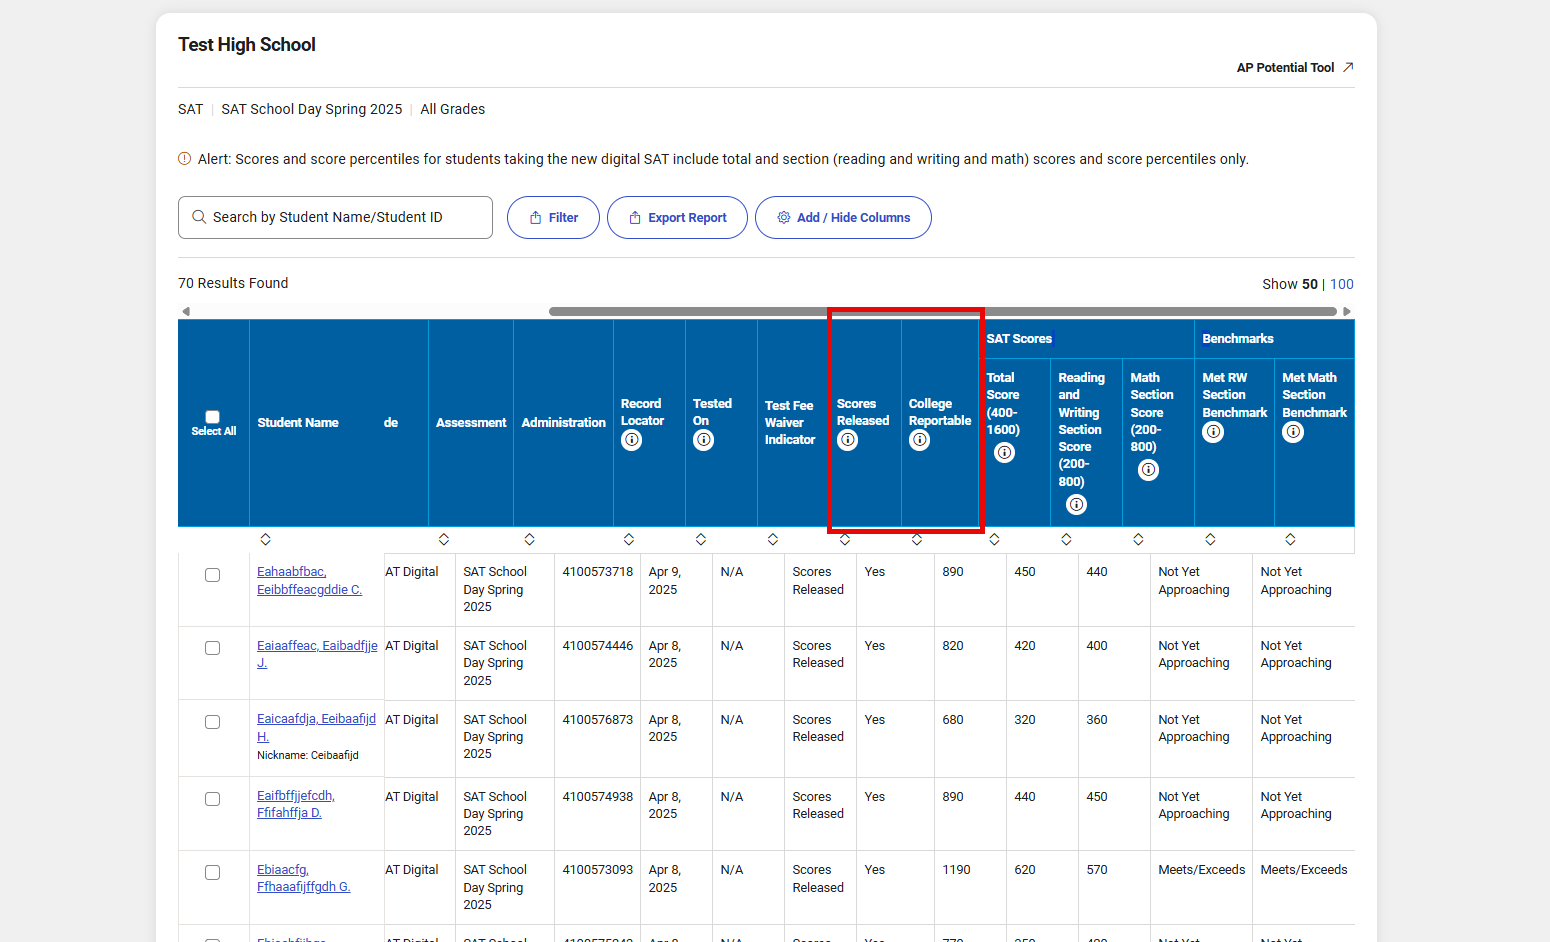
Task: Show Math Section Score info tooltip
Action: pyautogui.click(x=1148, y=470)
